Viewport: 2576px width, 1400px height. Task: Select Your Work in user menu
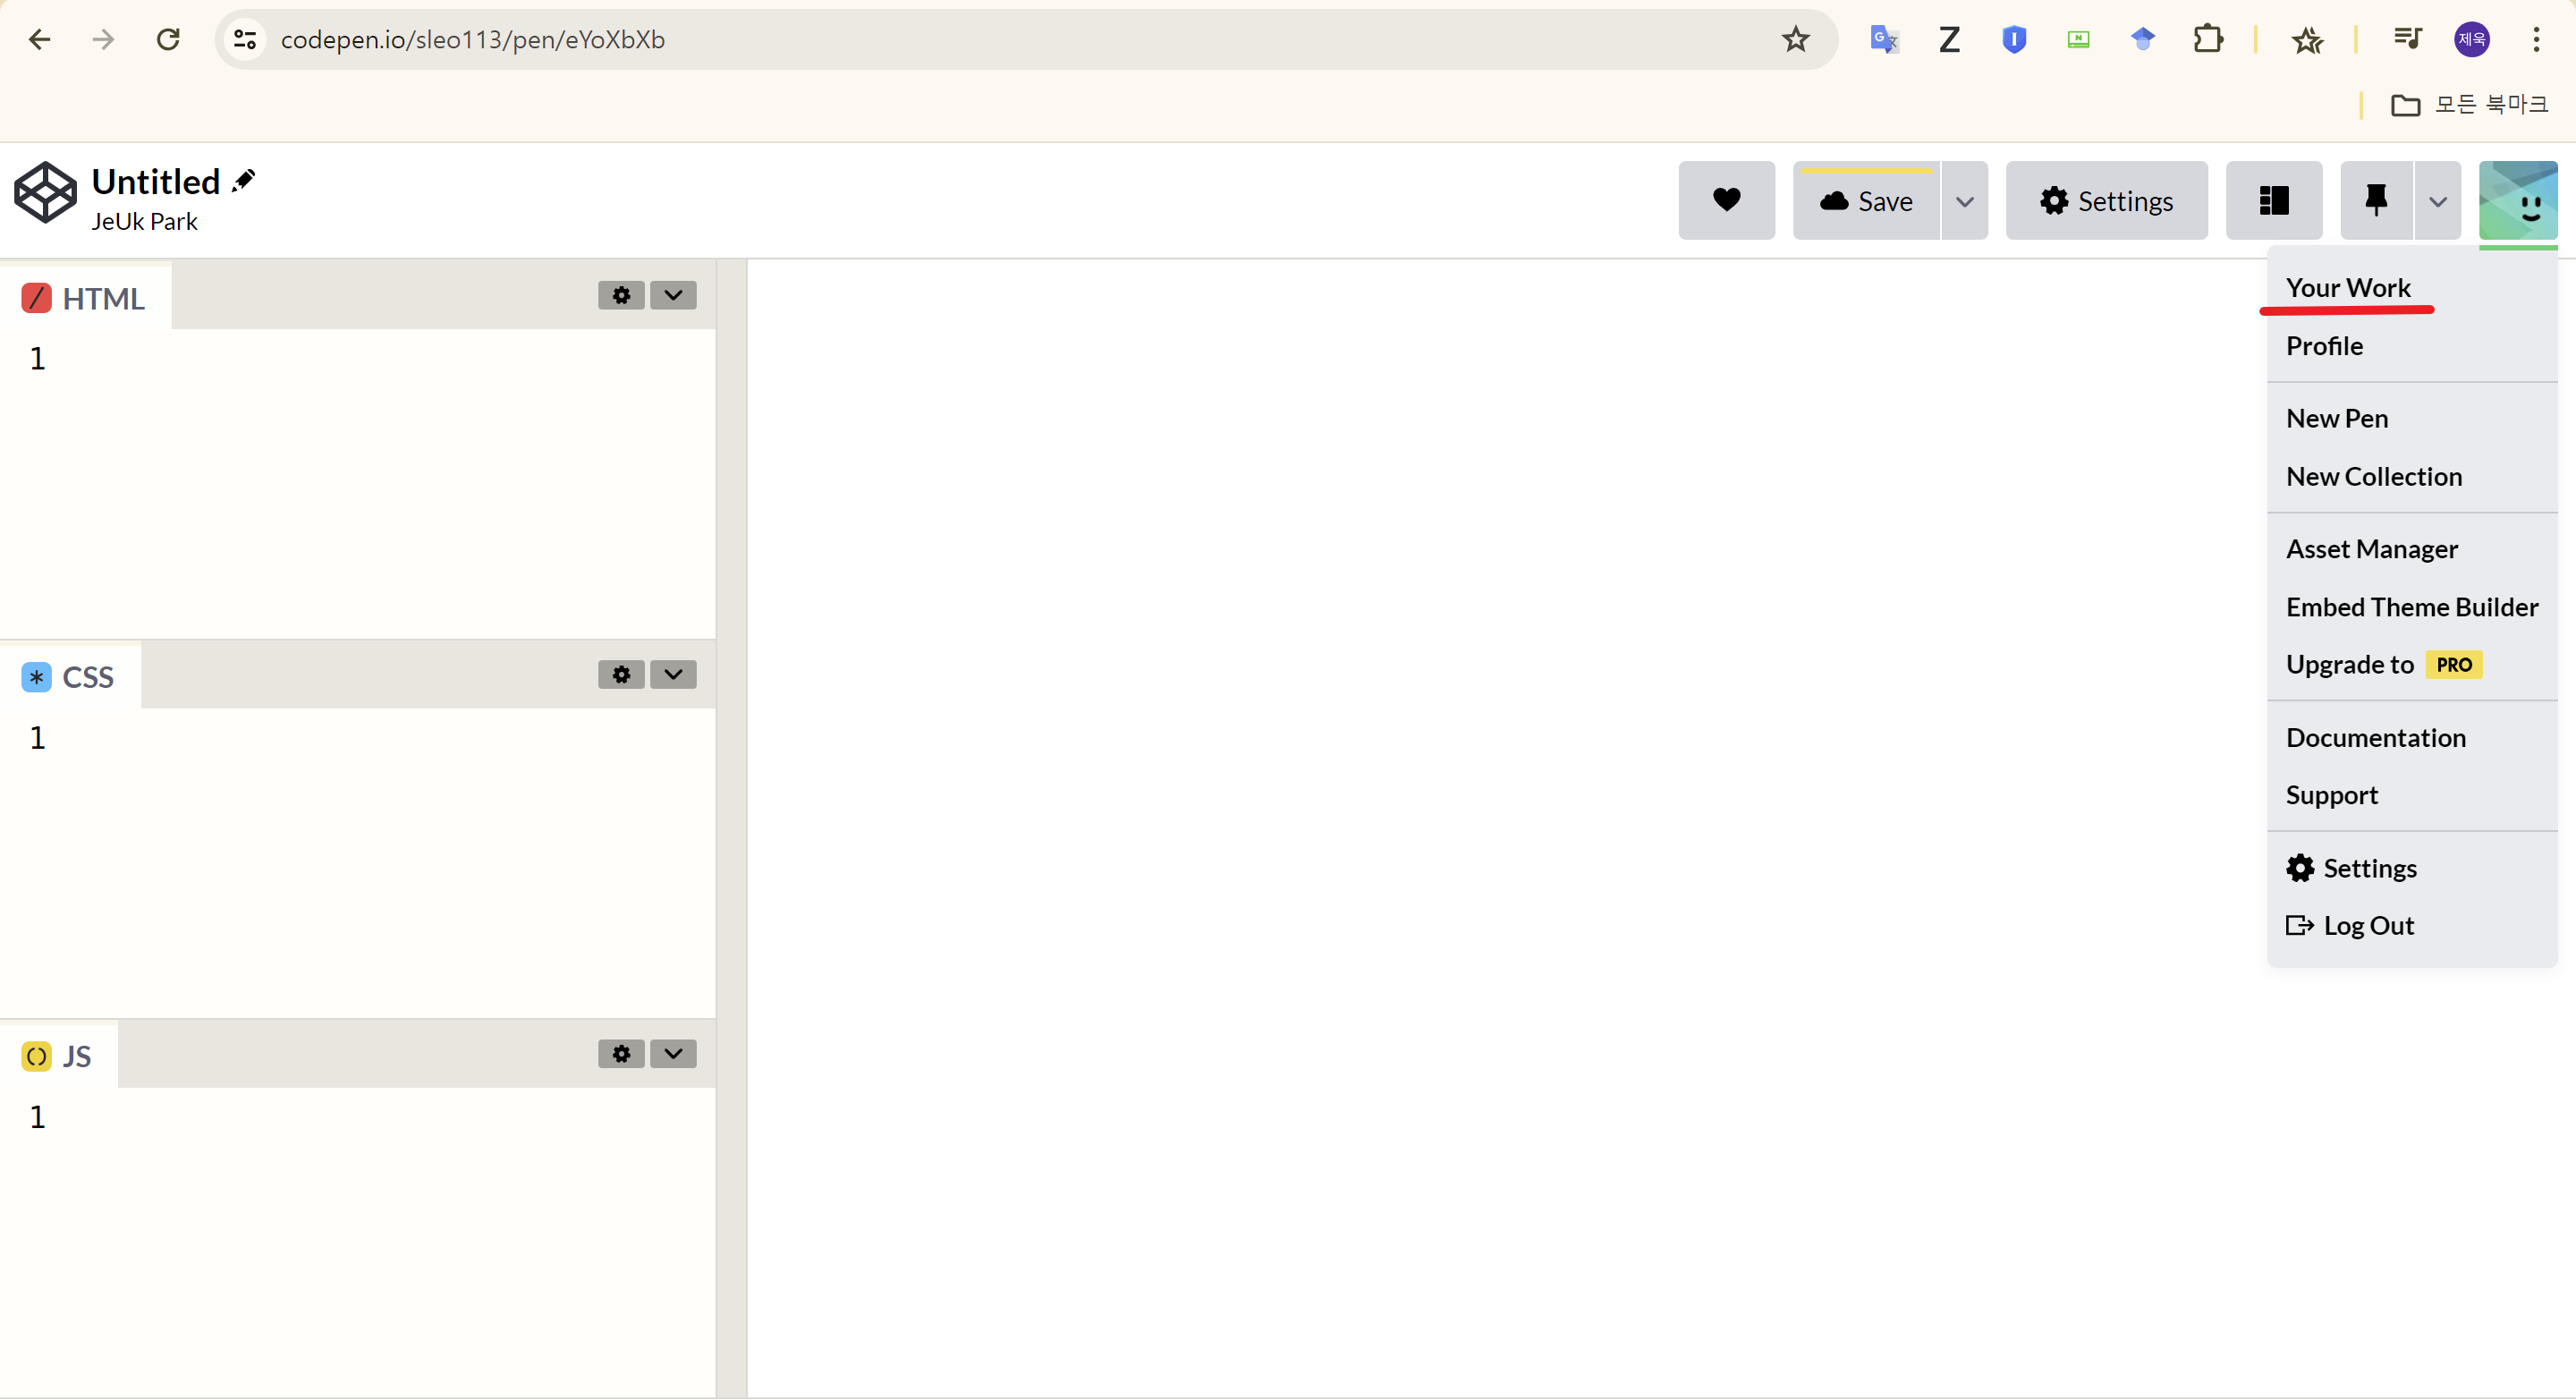[2347, 288]
